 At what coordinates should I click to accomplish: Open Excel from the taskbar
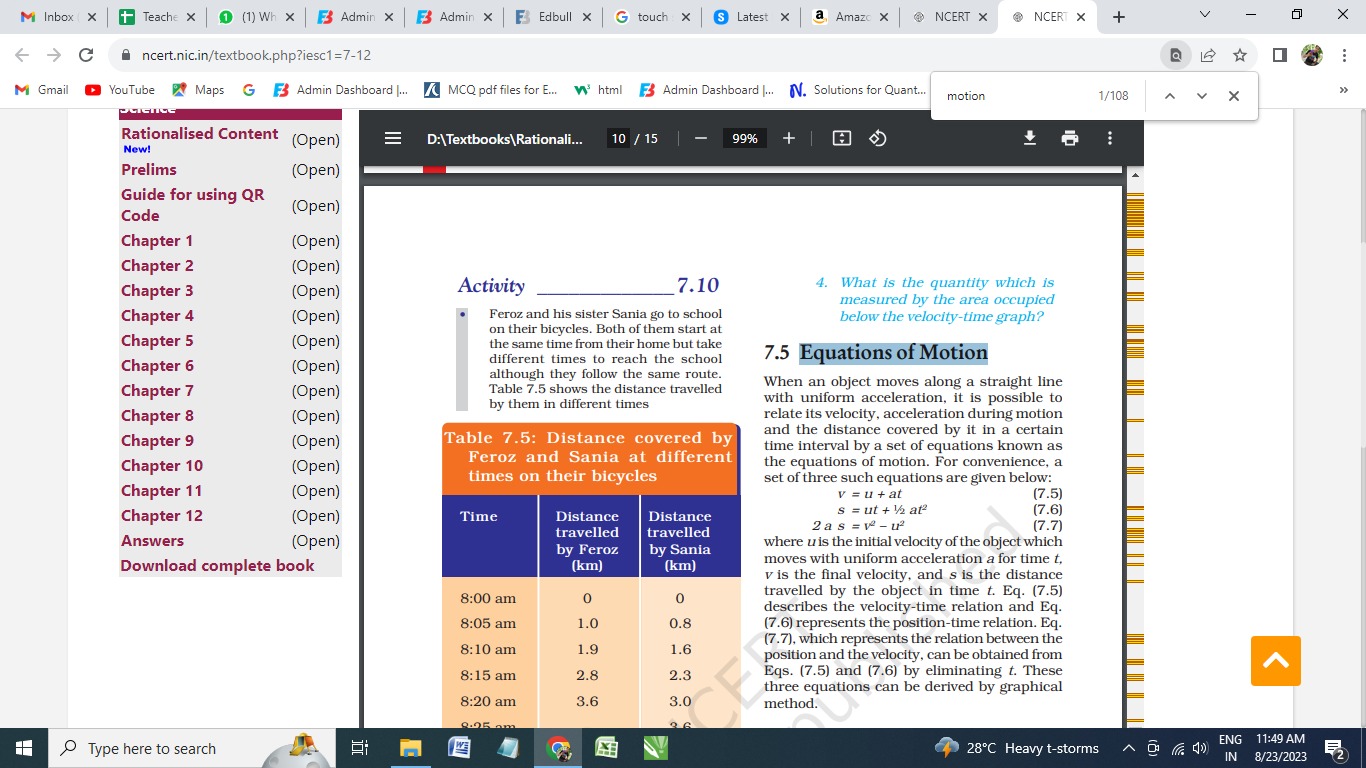click(x=606, y=748)
